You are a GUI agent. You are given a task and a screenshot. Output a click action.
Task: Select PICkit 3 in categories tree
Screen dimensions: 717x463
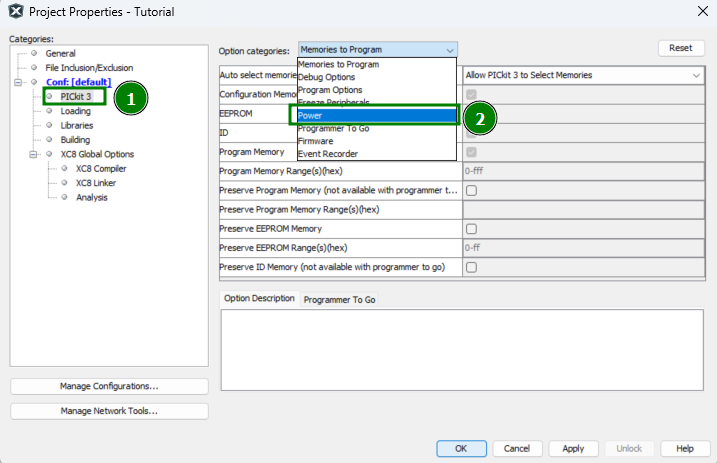(x=75, y=96)
